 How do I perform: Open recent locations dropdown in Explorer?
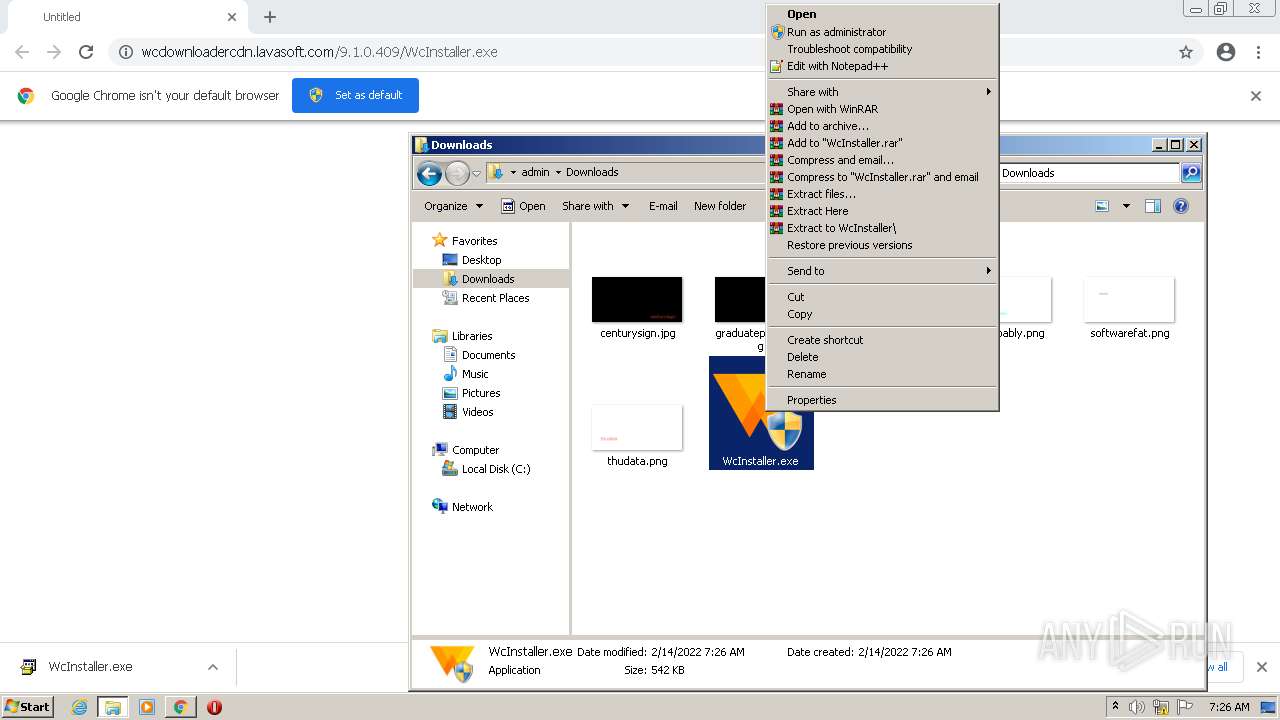click(476, 173)
